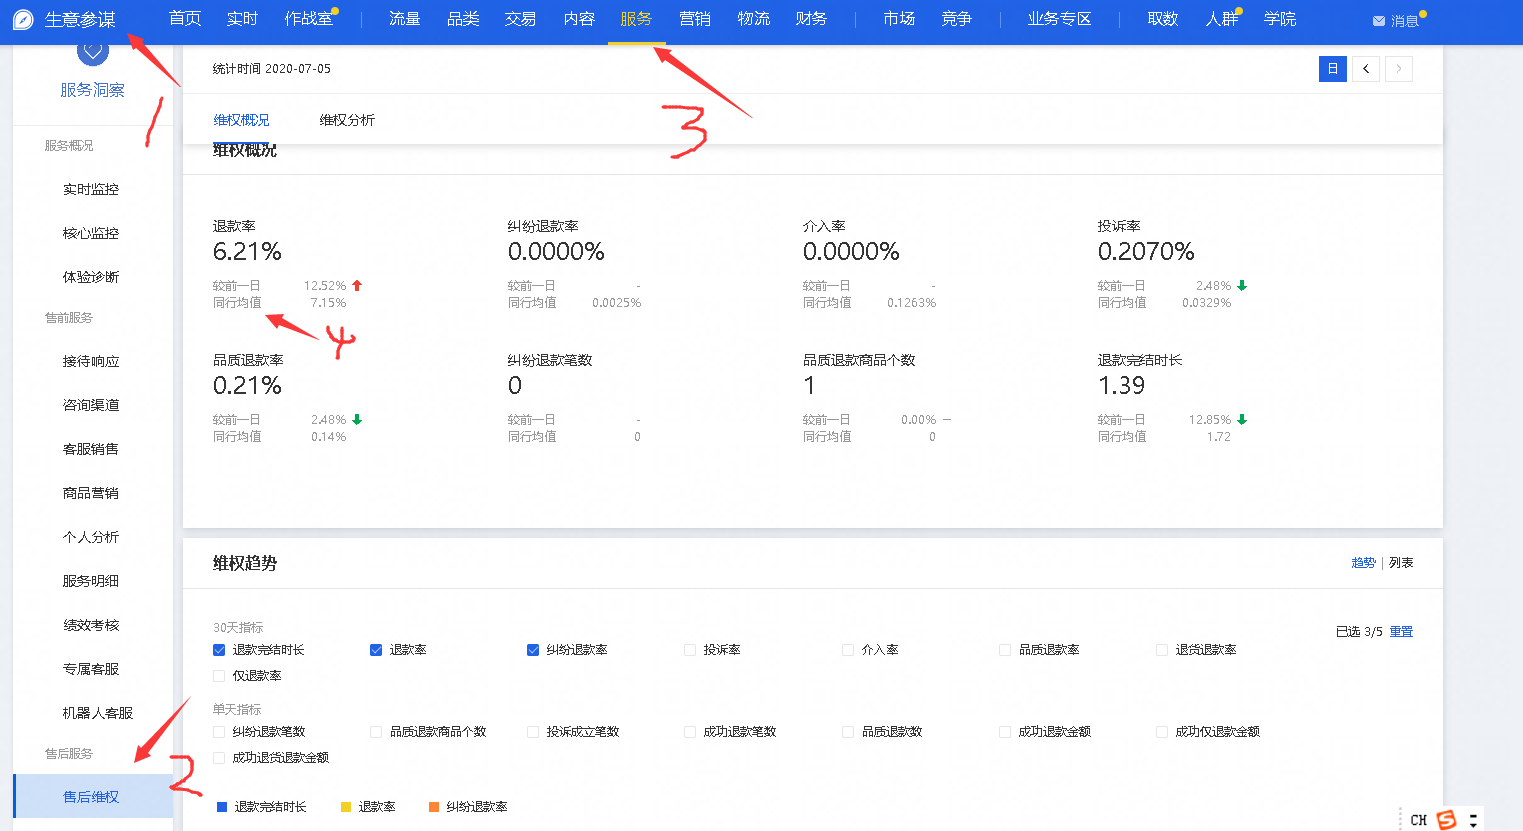Open 机器人客服 in the sidebar
The width and height of the screenshot is (1523, 831).
point(98,713)
